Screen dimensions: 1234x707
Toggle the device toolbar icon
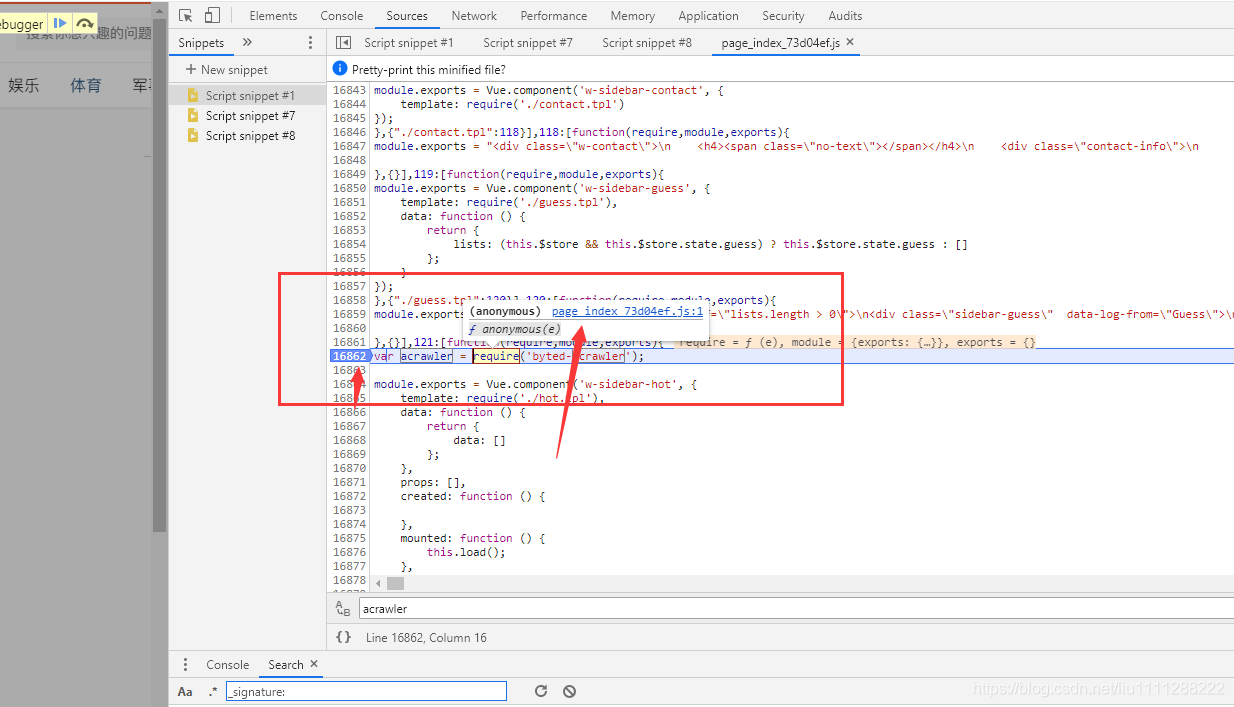tap(212, 16)
